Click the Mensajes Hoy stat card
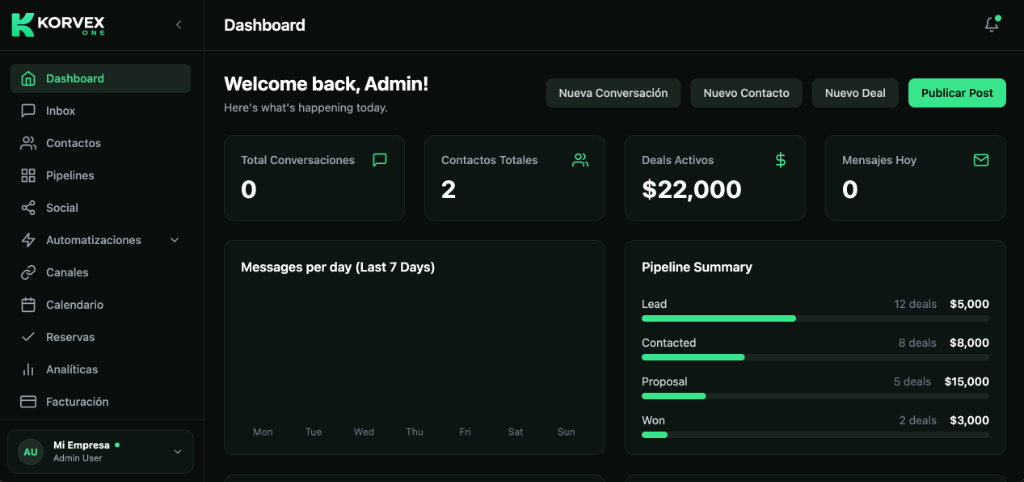Viewport: 1024px width, 482px height. [x=916, y=178]
